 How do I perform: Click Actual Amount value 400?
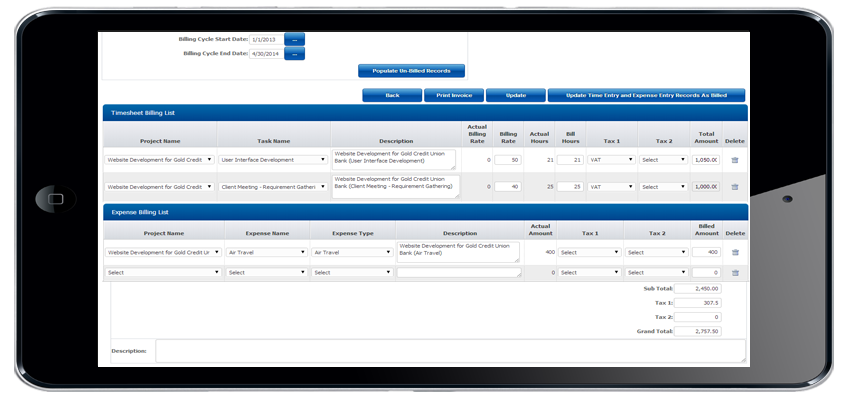(549, 253)
